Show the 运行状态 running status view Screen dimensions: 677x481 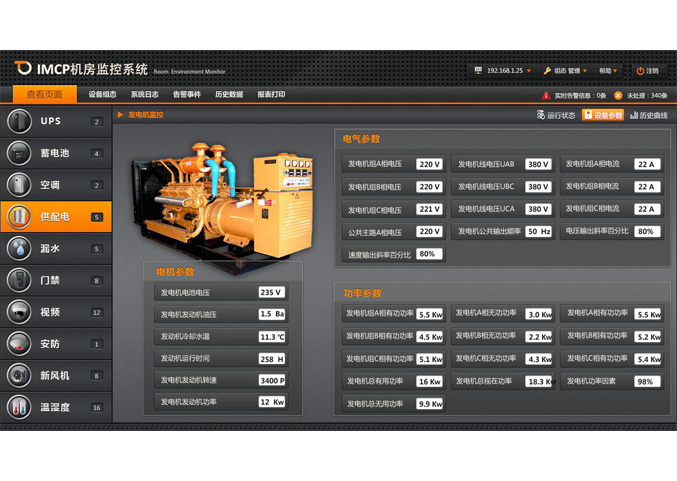(556, 115)
